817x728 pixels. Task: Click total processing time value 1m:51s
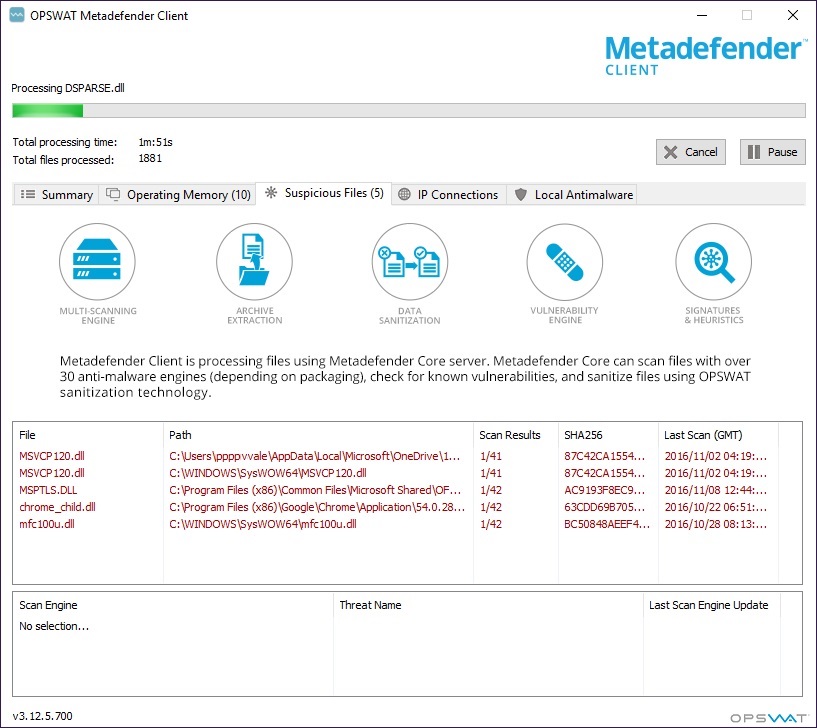click(x=155, y=142)
